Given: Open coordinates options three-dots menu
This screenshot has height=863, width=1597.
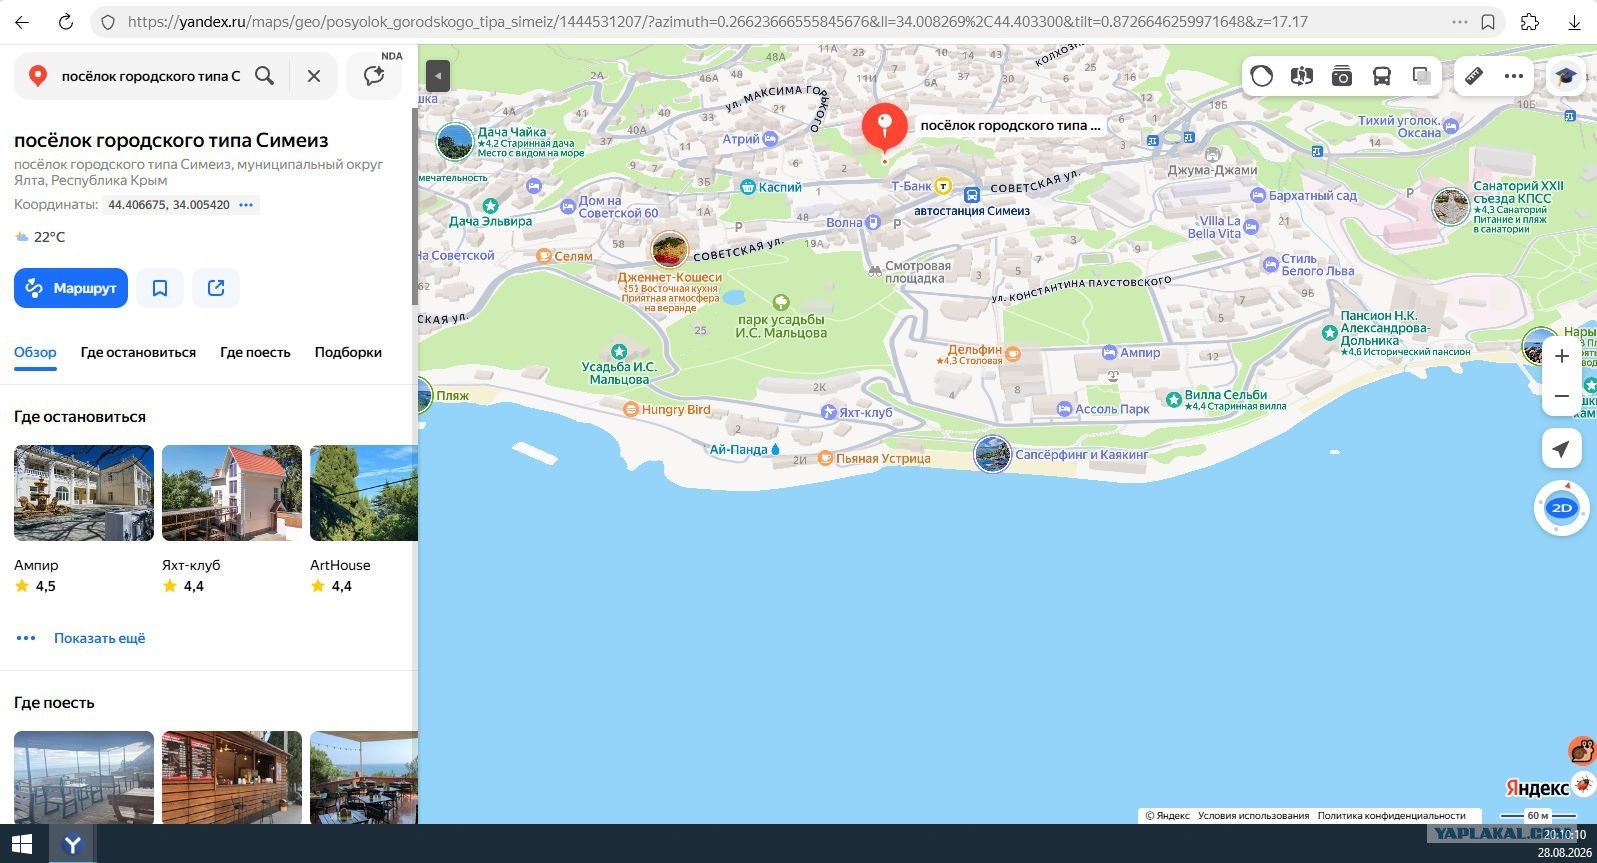Looking at the screenshot, I should tap(246, 205).
